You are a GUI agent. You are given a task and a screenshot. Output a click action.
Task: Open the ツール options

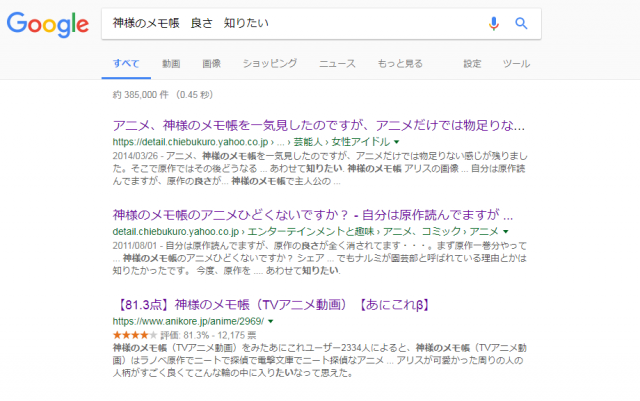coord(516,64)
